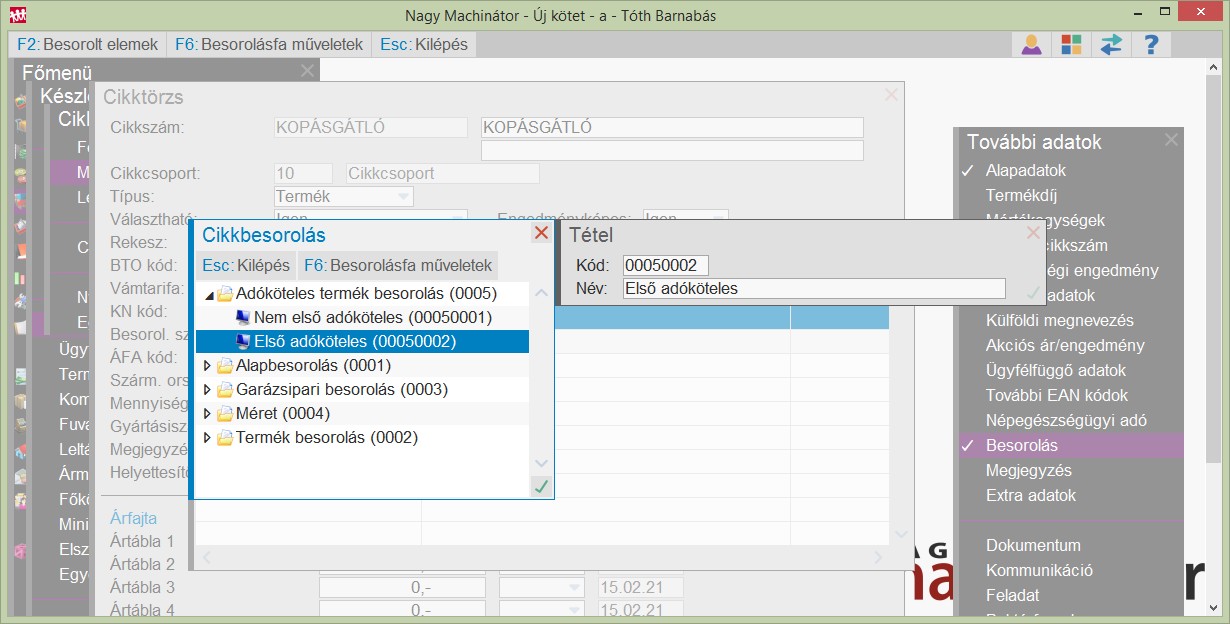
Task: Click F6 Besorolásfa műveletek in top bar
Action: click(268, 44)
